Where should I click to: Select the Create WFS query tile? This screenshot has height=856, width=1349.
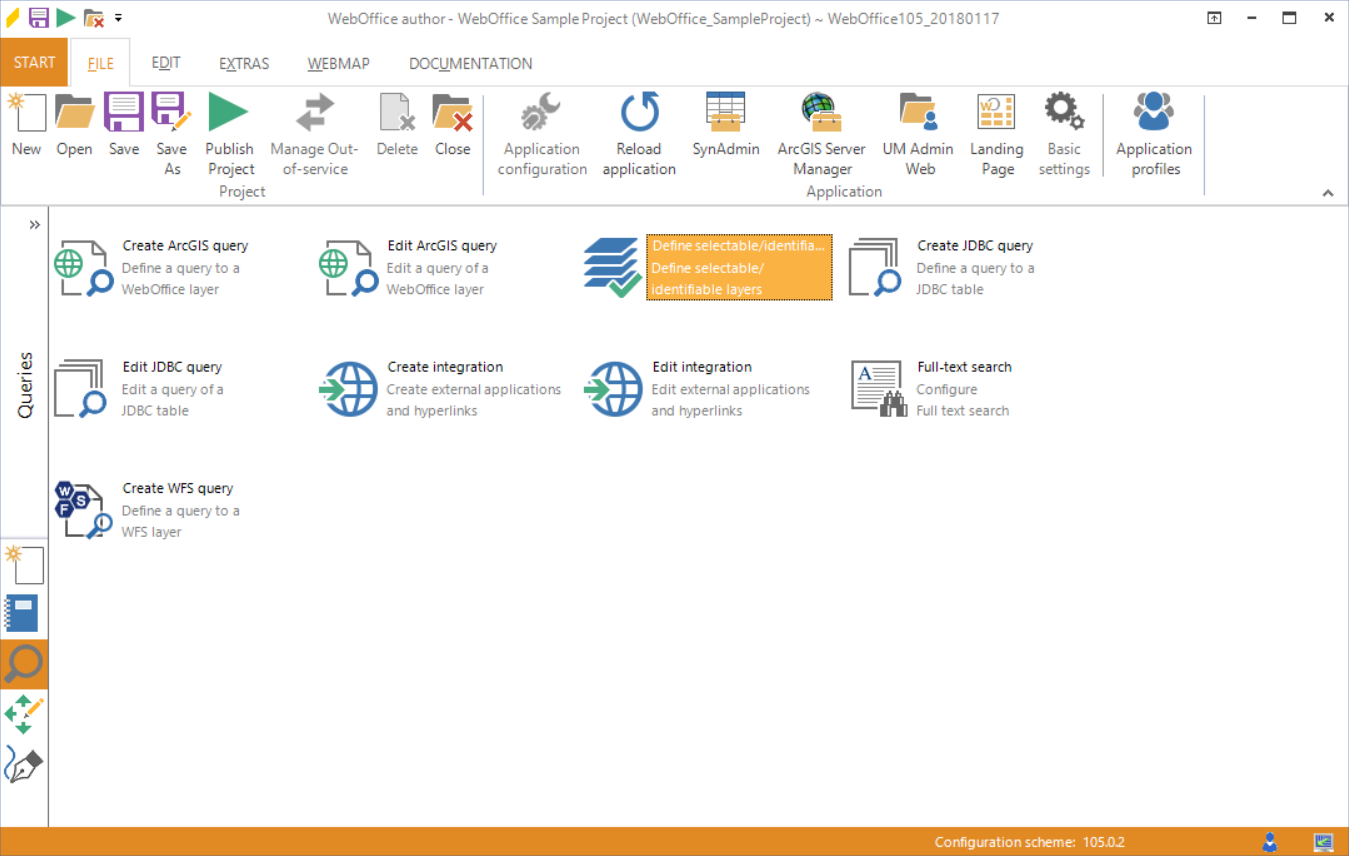tap(150, 508)
